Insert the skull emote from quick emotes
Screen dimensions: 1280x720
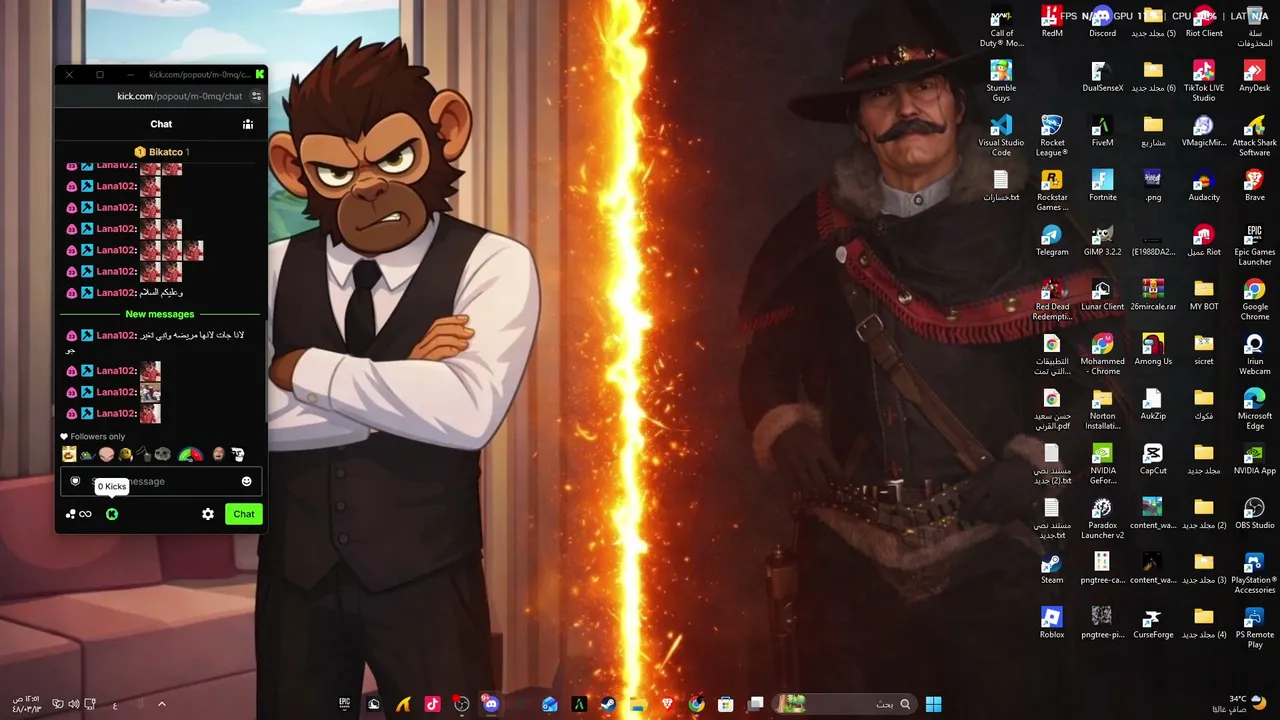(x=162, y=454)
